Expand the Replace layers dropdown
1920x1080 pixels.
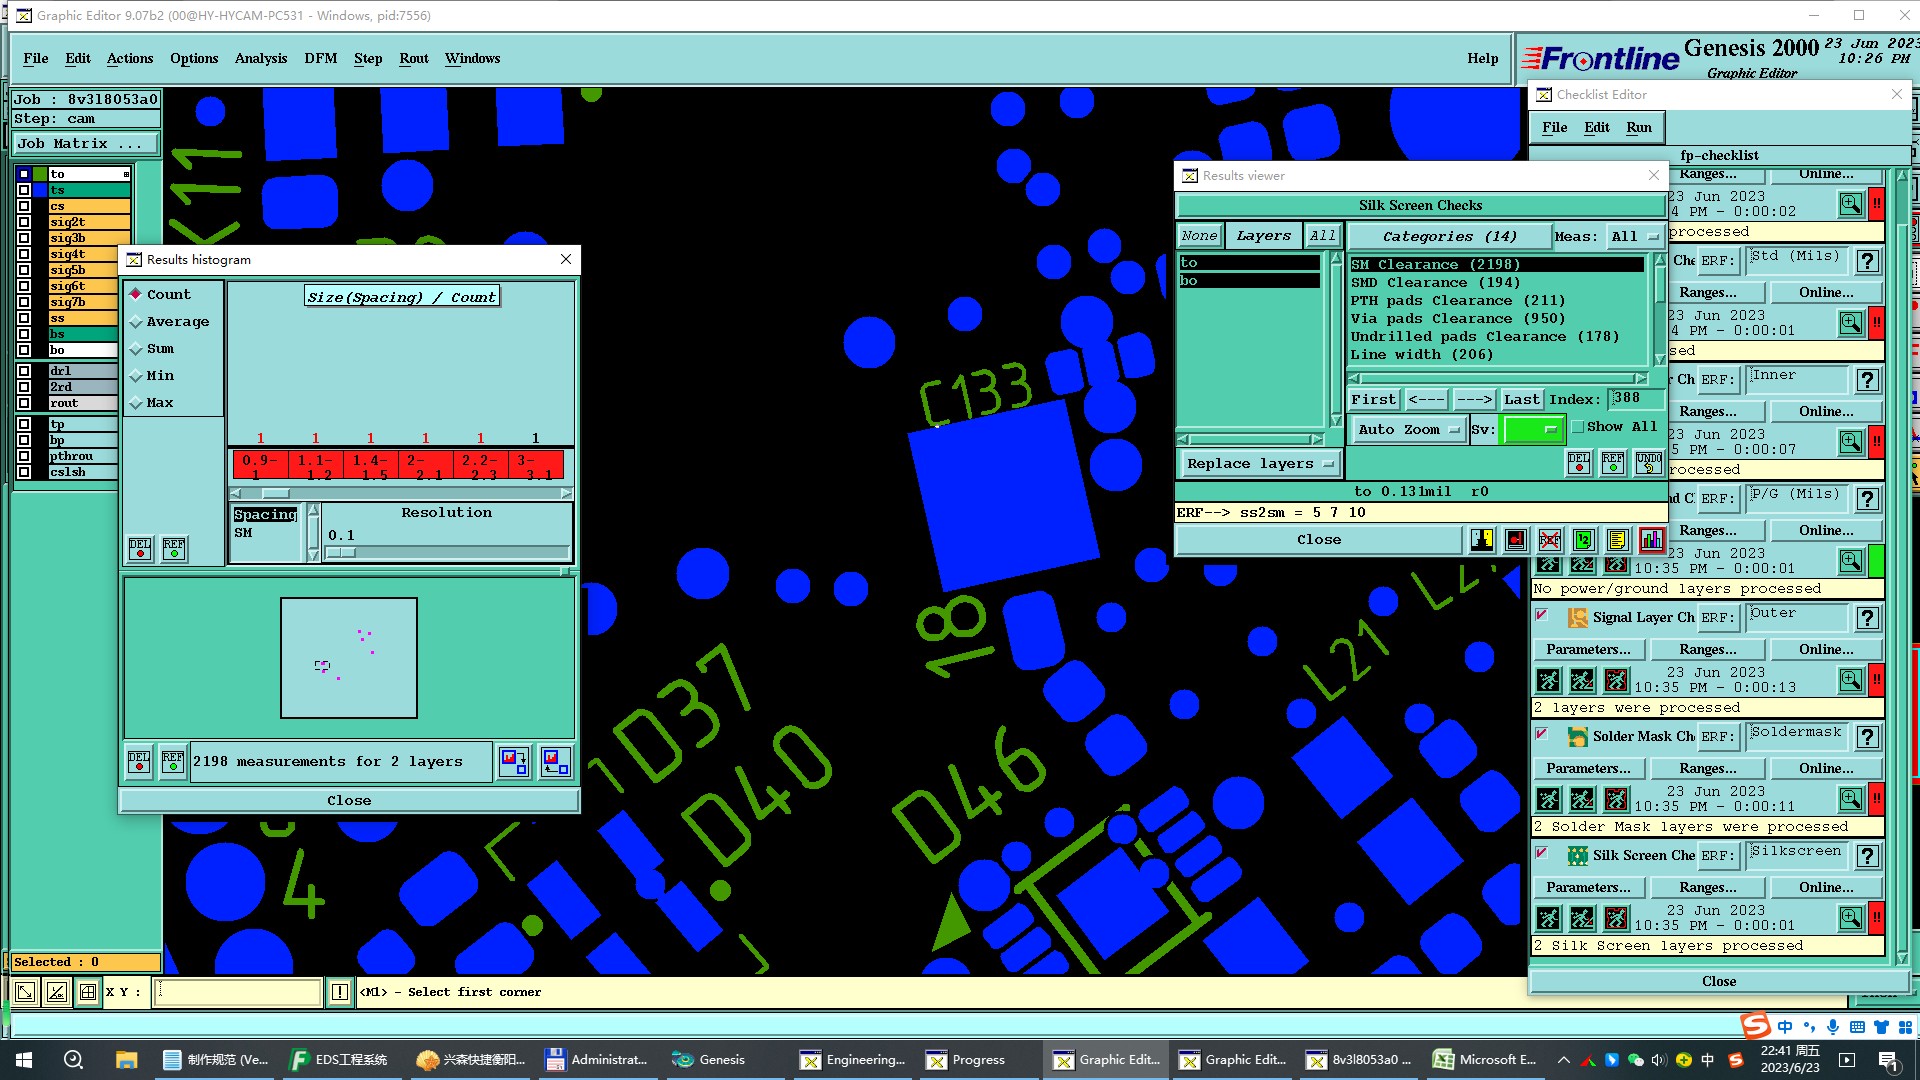click(1259, 464)
